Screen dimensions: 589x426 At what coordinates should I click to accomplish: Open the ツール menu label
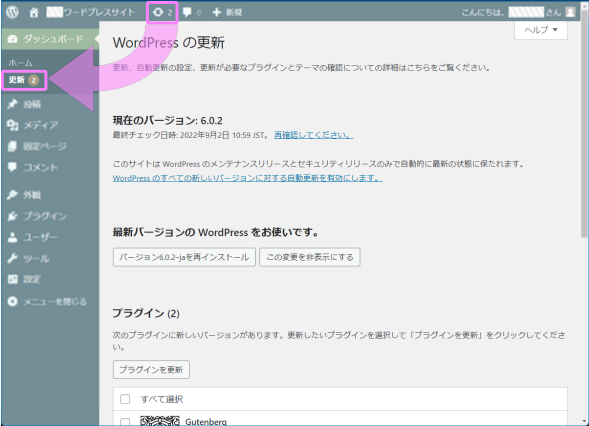[36, 258]
